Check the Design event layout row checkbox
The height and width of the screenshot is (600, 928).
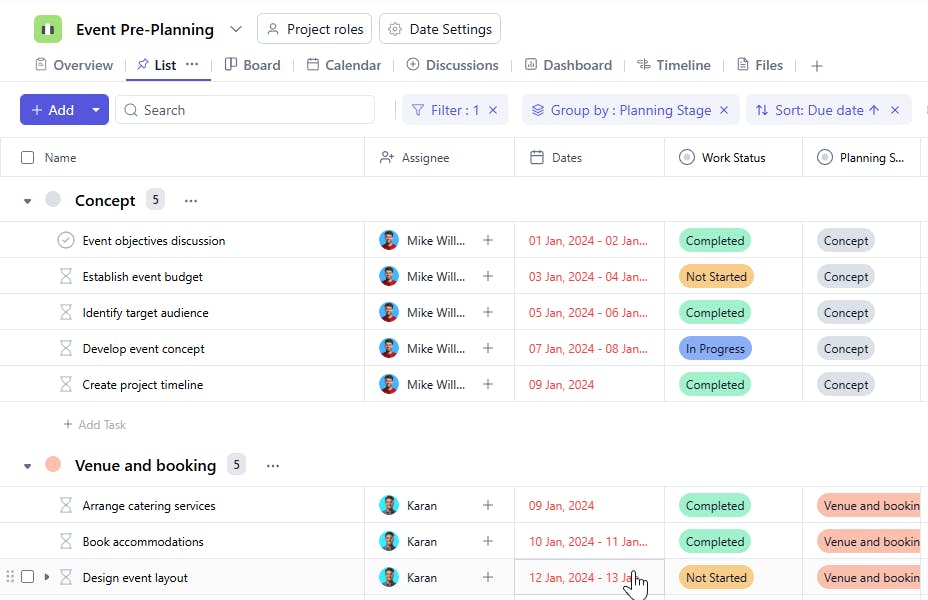(x=27, y=577)
